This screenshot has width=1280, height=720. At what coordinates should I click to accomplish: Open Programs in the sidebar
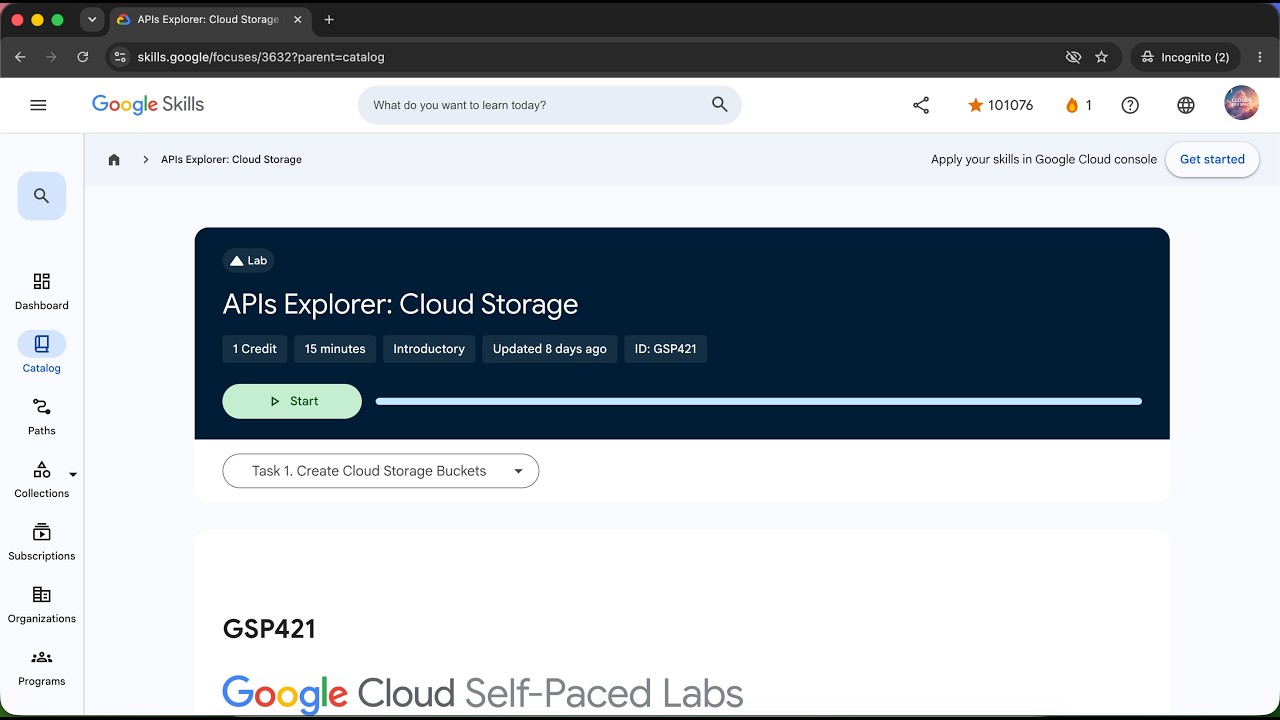click(42, 667)
